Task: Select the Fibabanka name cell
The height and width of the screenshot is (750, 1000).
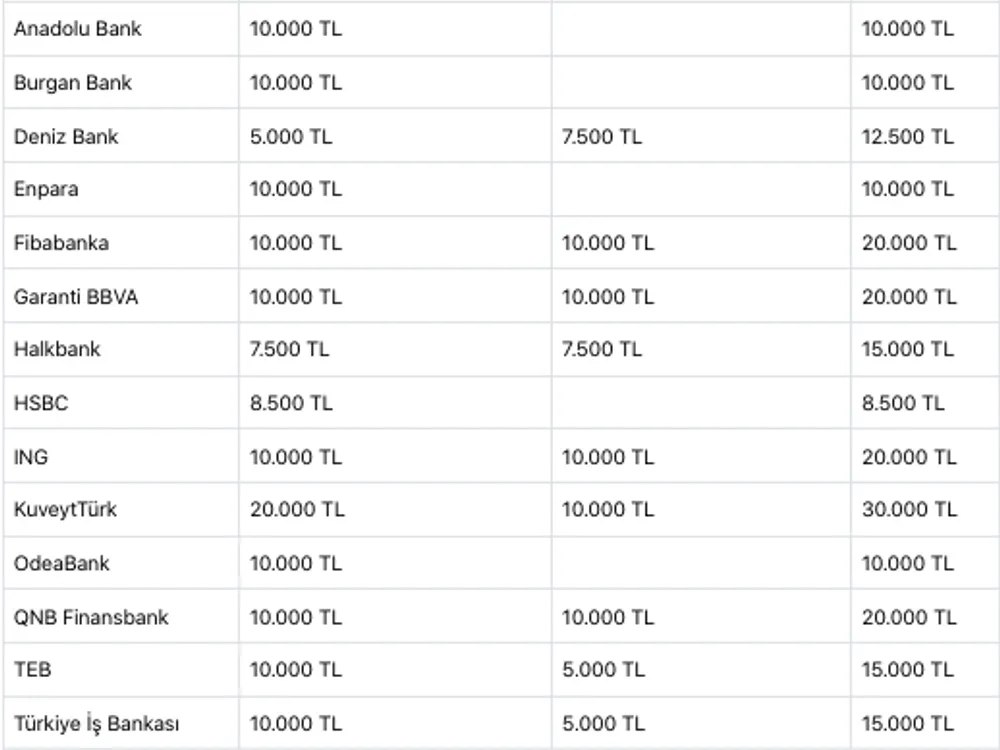Action: 62,243
